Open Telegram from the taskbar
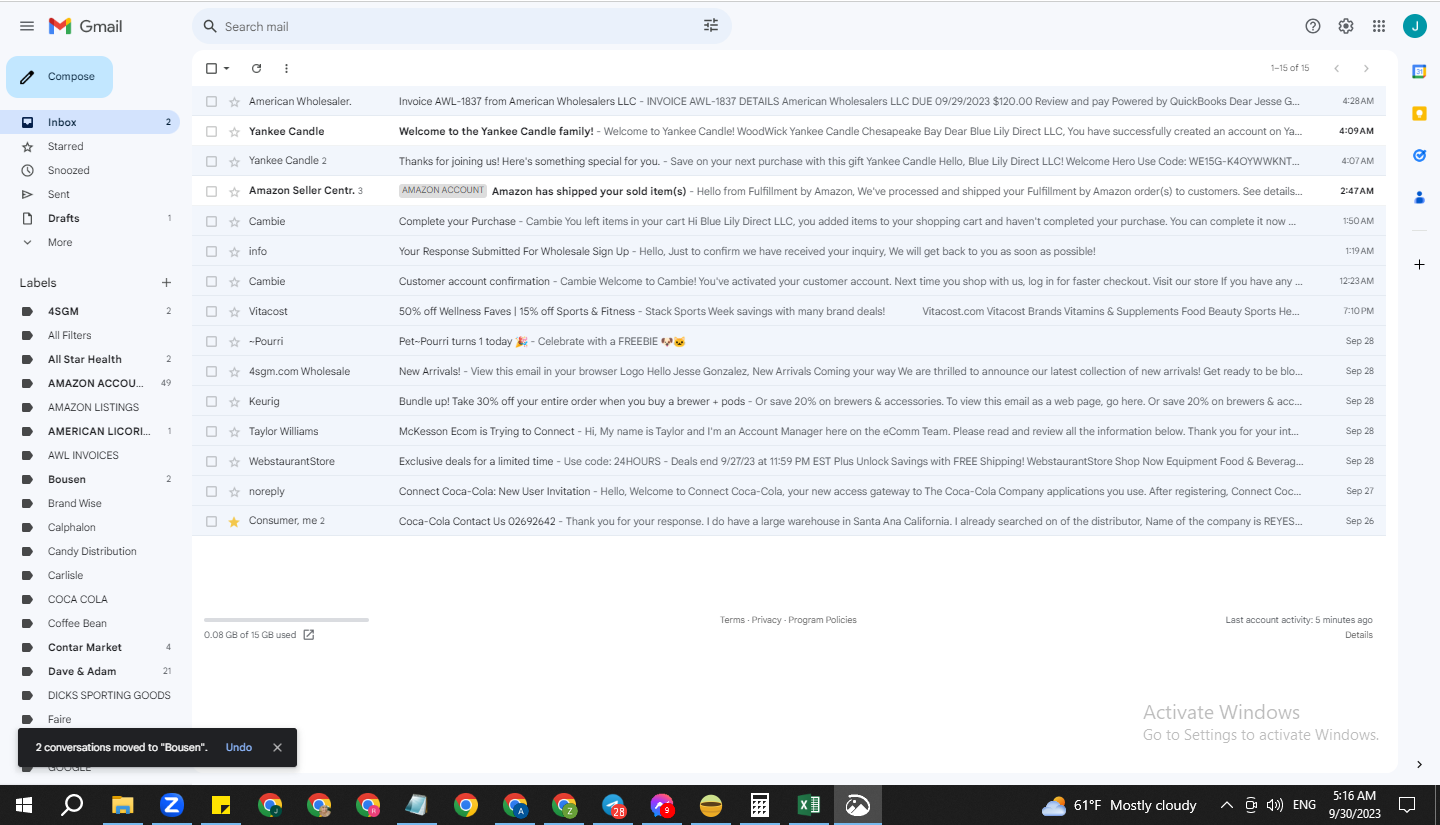 pyautogui.click(x=614, y=805)
